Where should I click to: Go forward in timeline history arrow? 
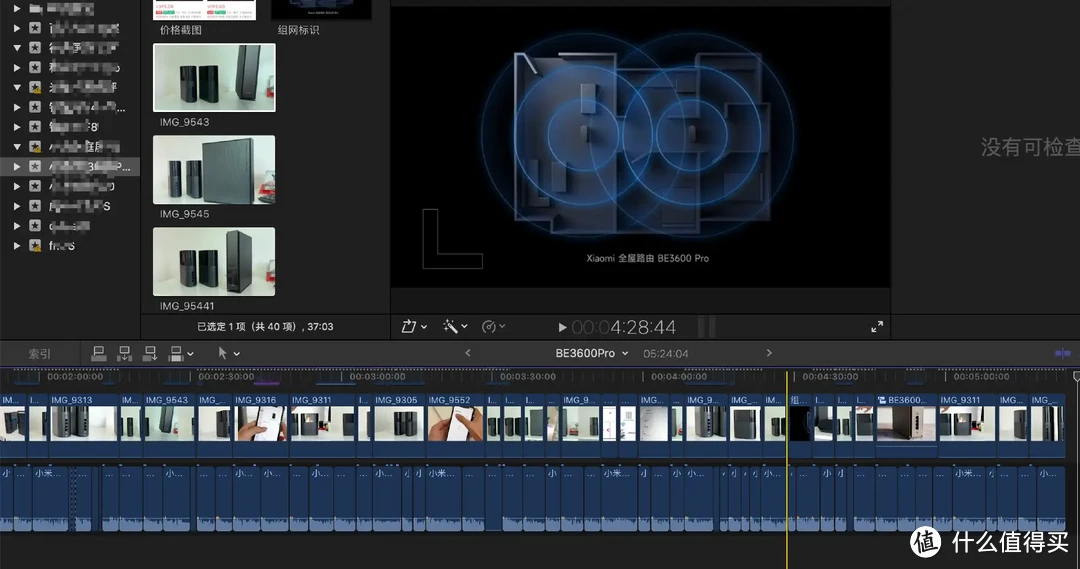[769, 353]
